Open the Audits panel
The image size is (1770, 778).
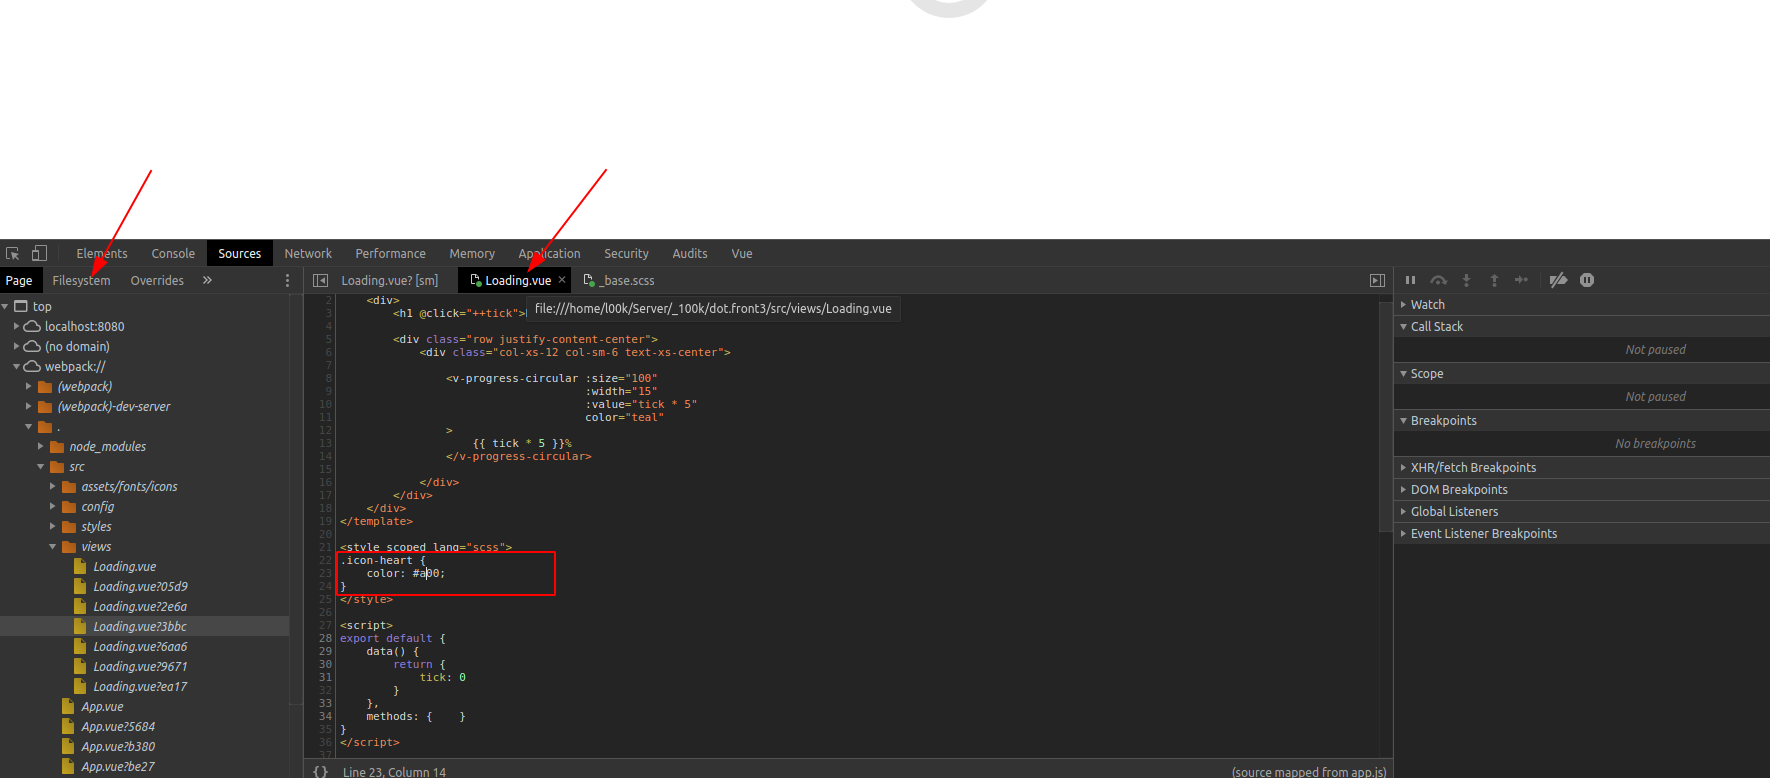(x=690, y=254)
